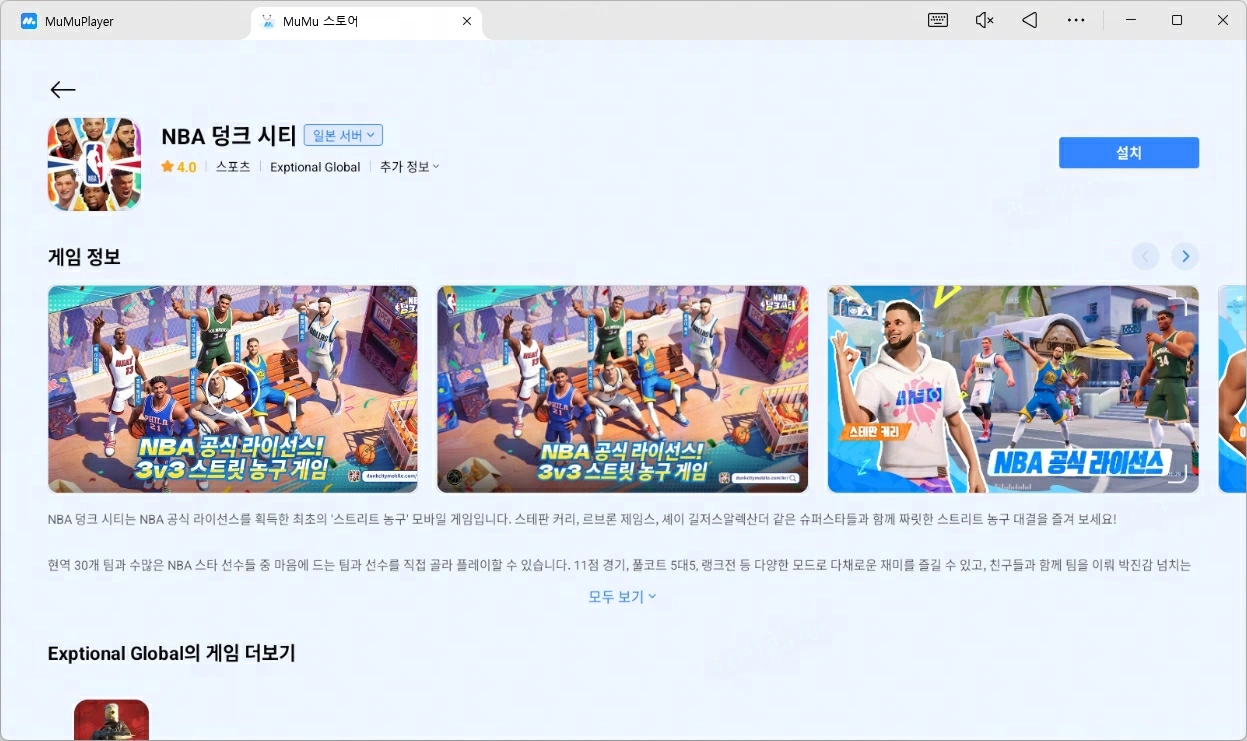The image size is (1247, 741).
Task: Click the description line starting '현역 30개 팀과'
Action: coord(620,565)
